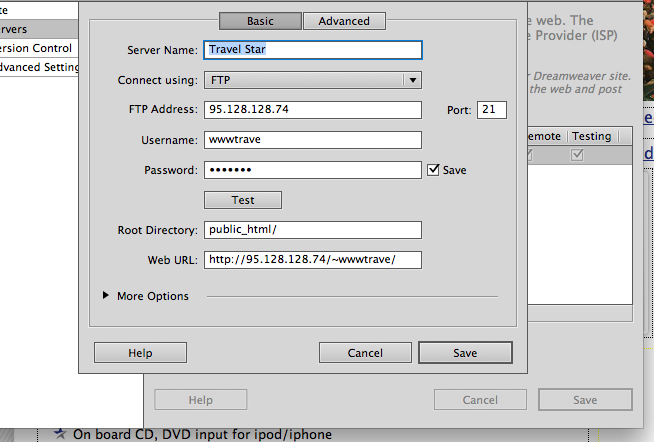The image size is (654, 442).
Task: Click the Password field
Action: click(312, 170)
